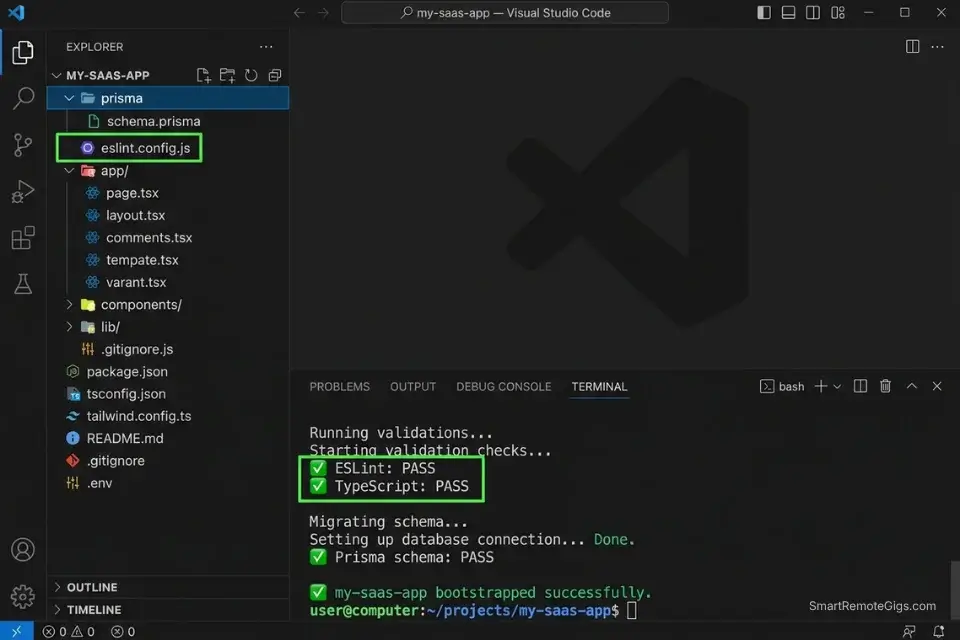Kill terminal with trash icon
The image size is (960, 640).
885,386
